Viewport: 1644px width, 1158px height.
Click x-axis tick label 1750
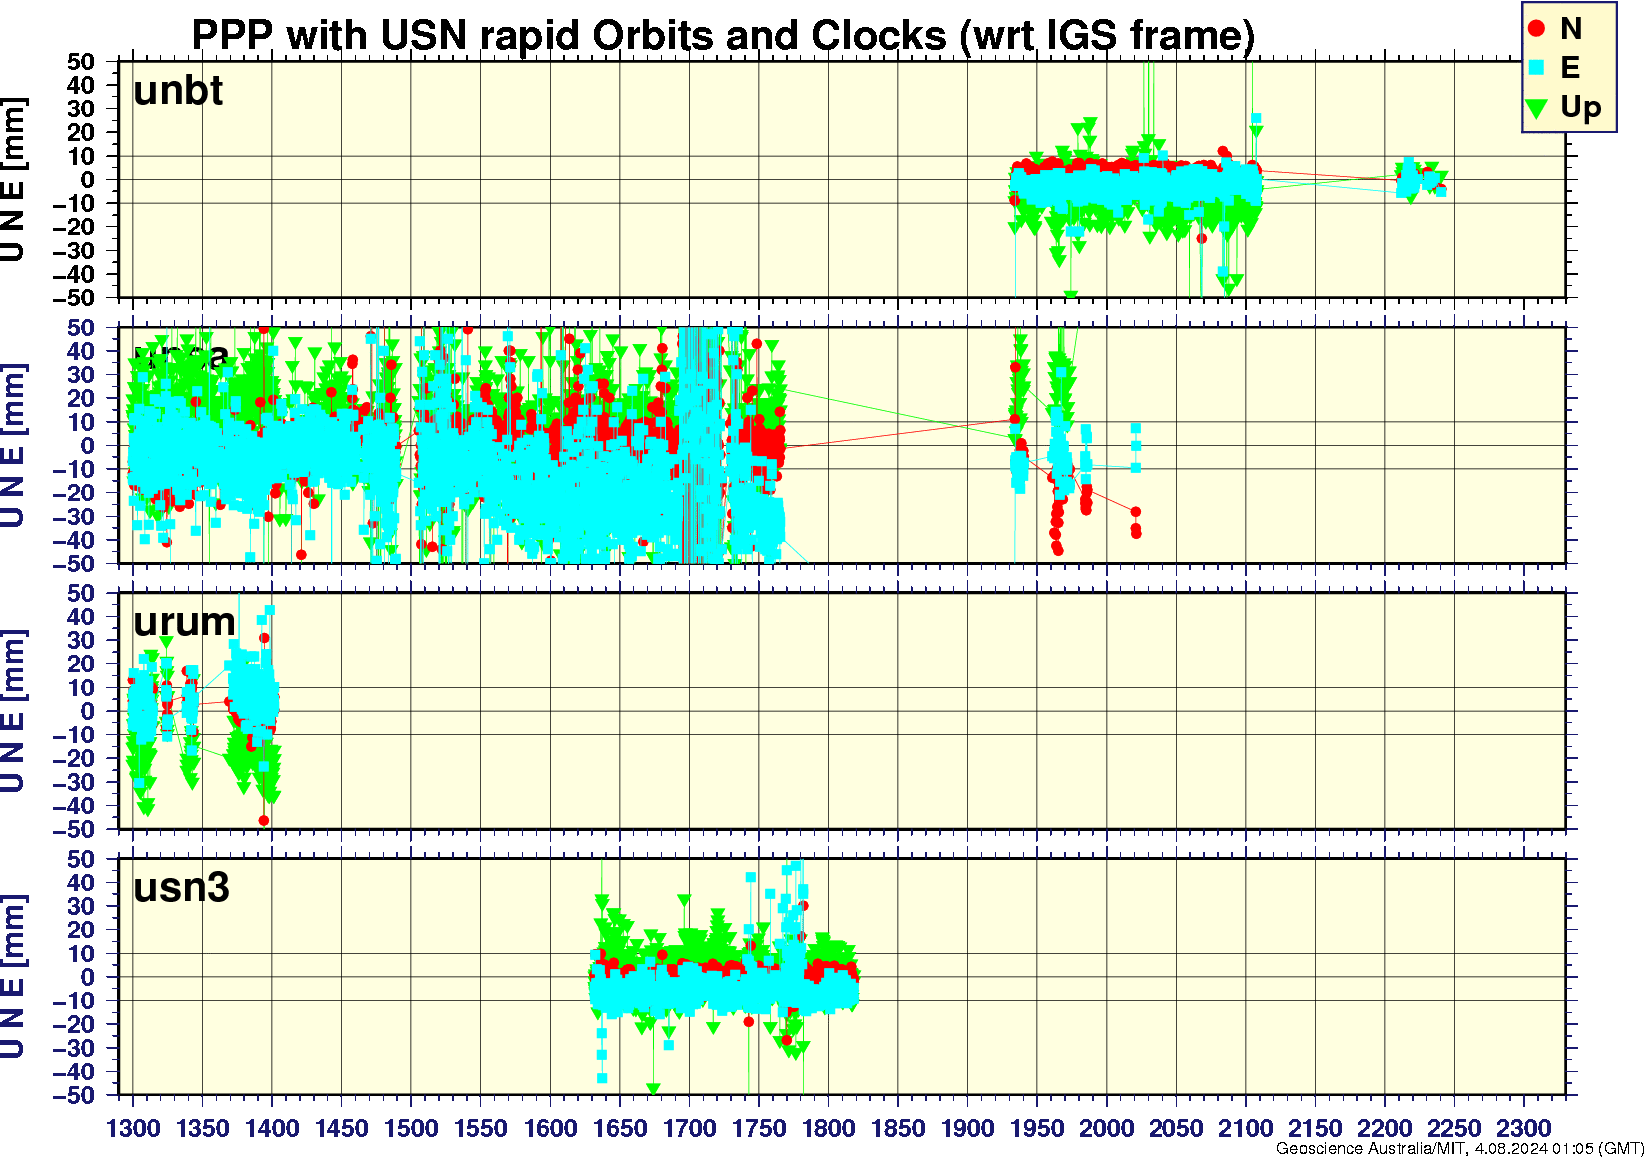tap(759, 1128)
